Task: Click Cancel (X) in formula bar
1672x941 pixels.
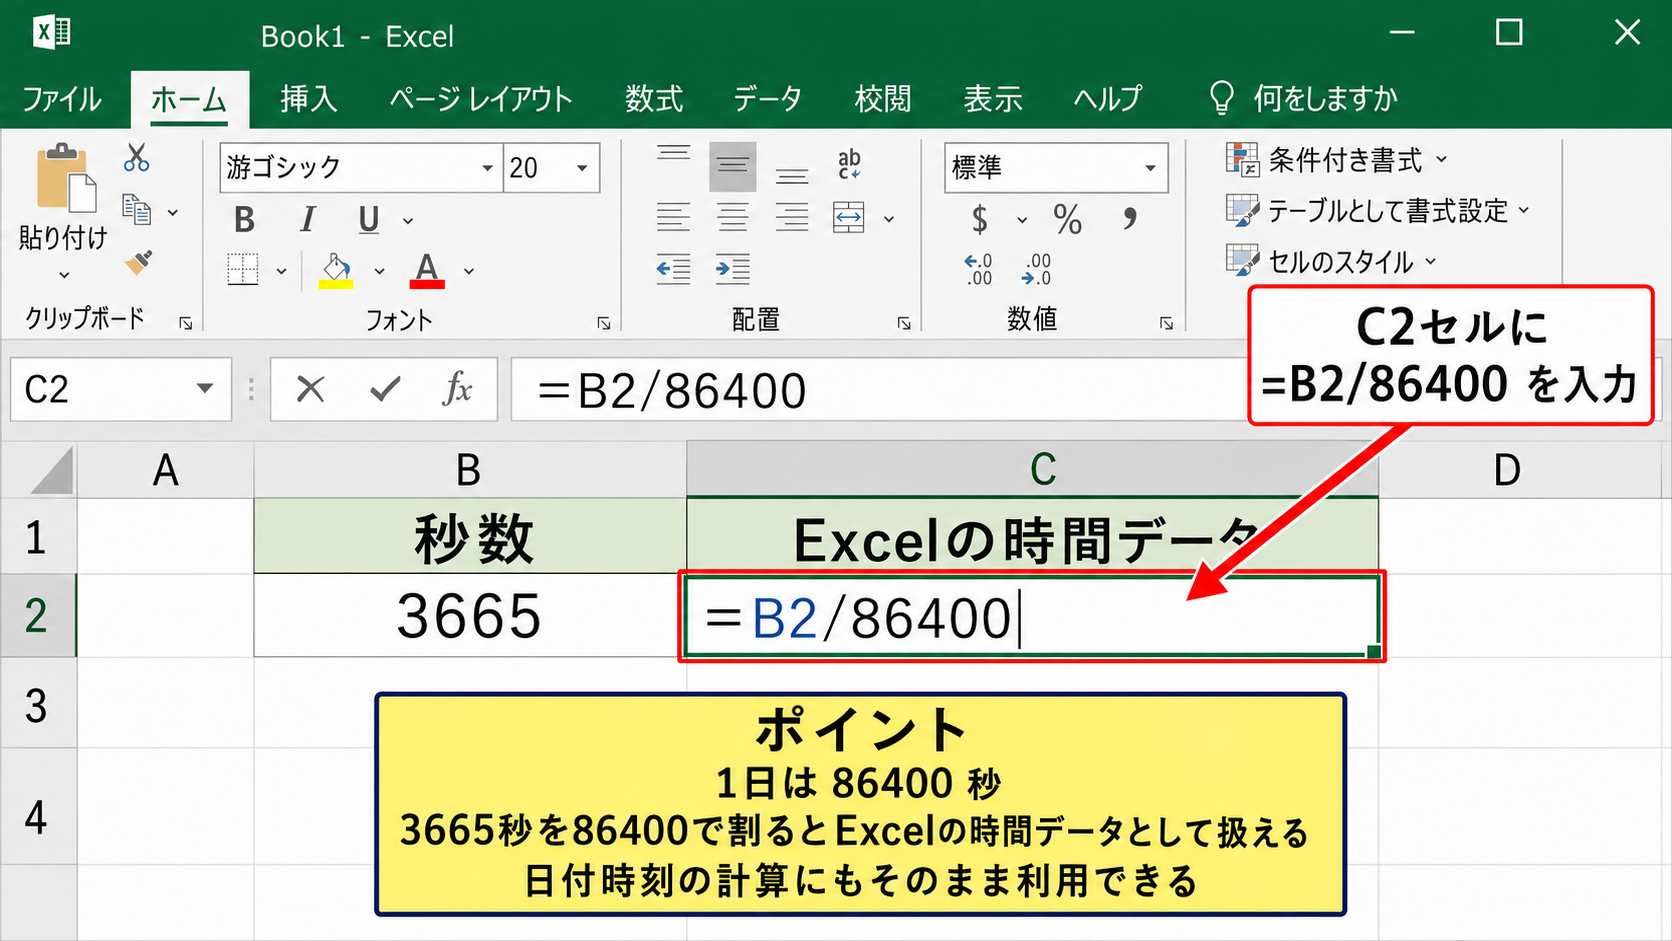Action: [x=311, y=389]
